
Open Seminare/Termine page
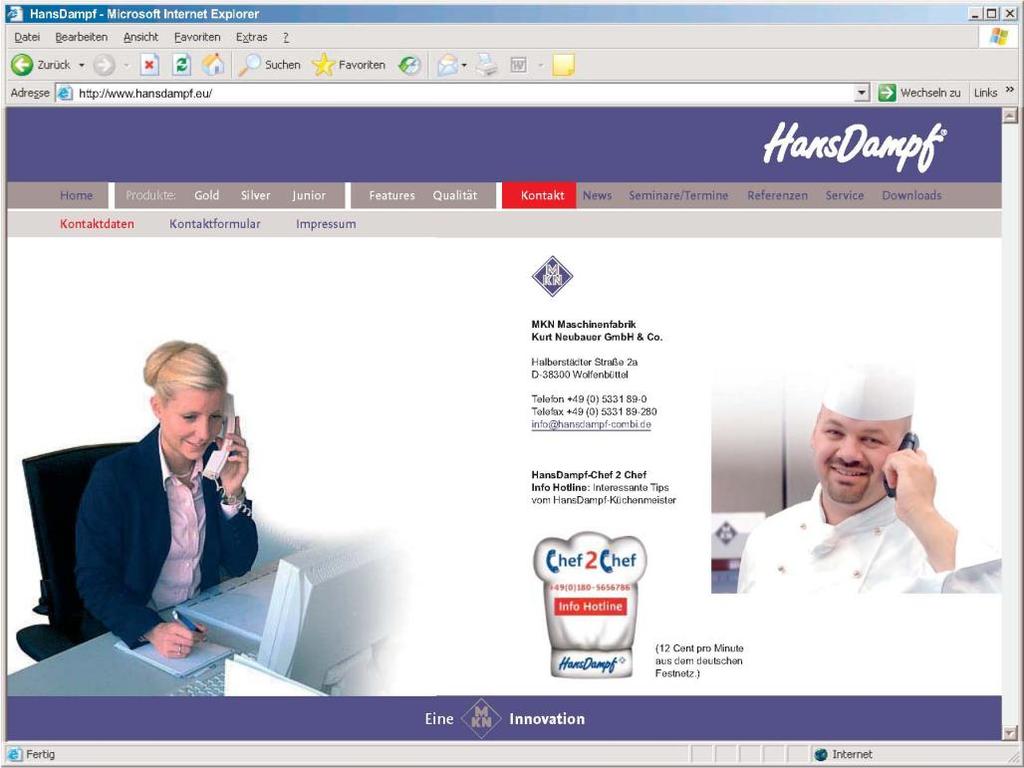point(679,195)
